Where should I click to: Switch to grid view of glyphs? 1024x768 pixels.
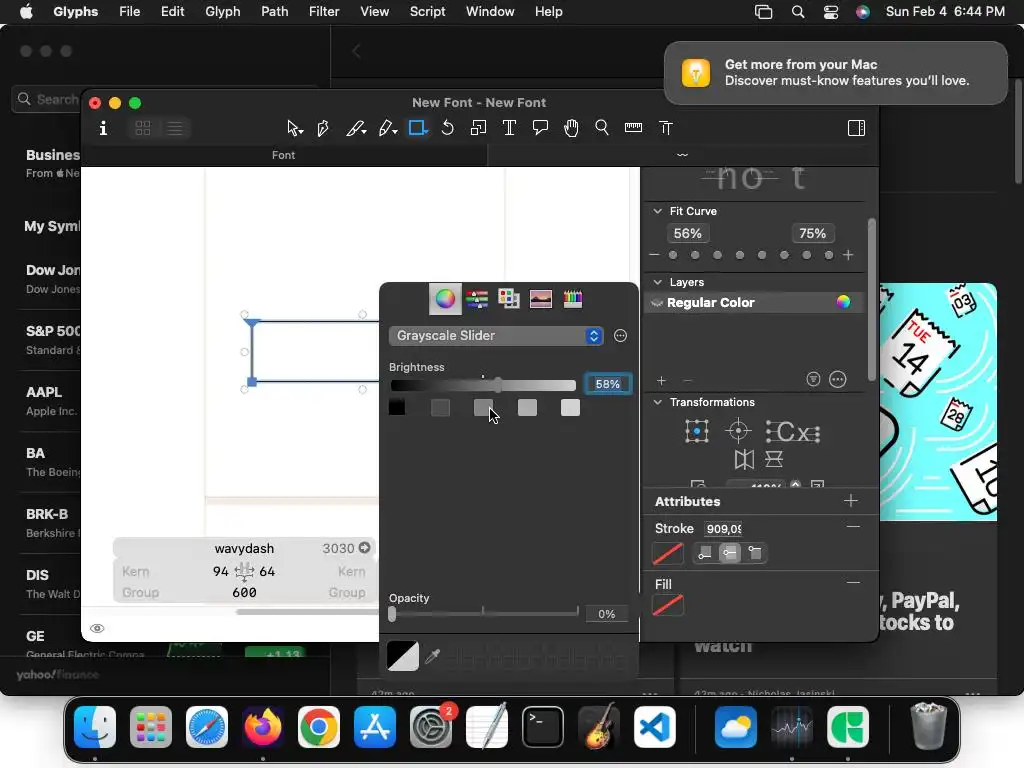pyautogui.click(x=143, y=128)
